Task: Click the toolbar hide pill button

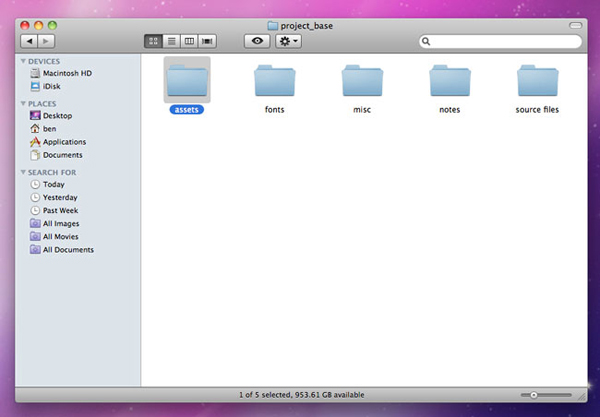Action: (576, 25)
